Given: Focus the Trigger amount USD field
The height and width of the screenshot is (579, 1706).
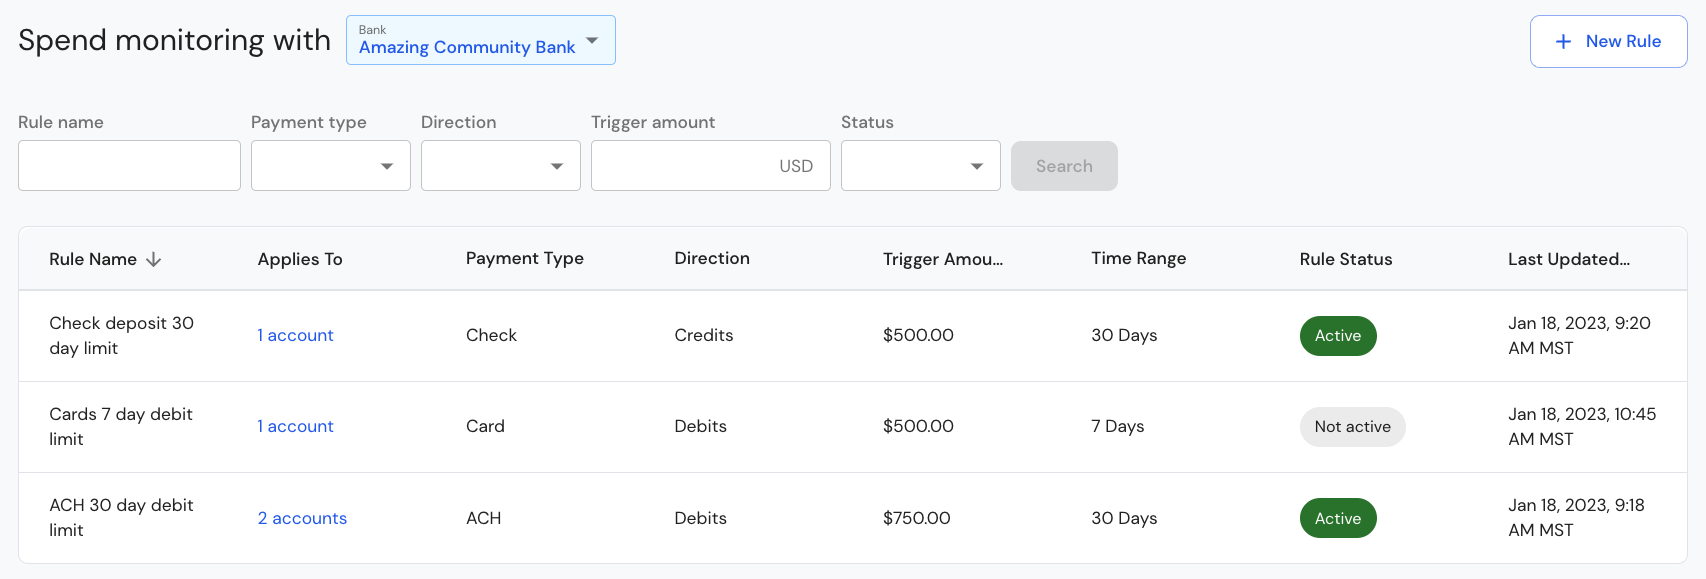Looking at the screenshot, I should pos(711,165).
